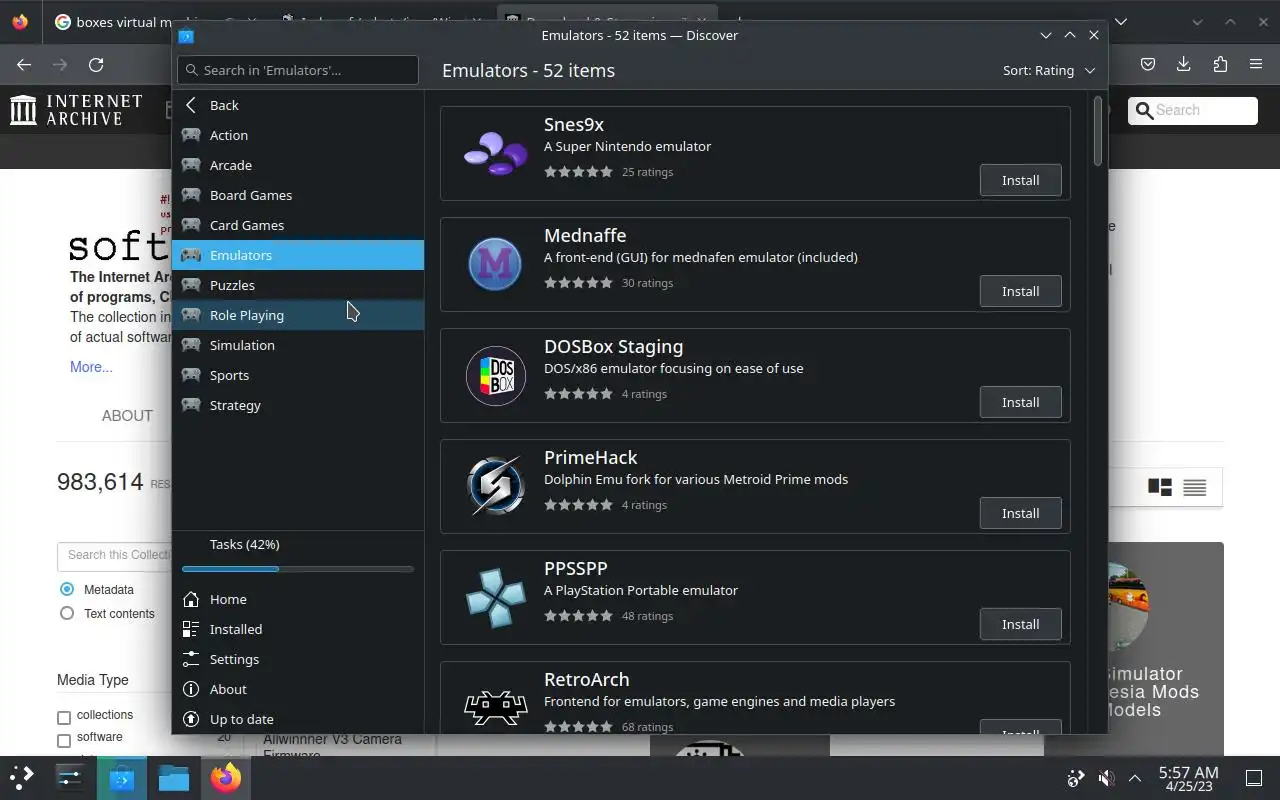
Task: Click the muted volume tray icon
Action: click(1105, 778)
